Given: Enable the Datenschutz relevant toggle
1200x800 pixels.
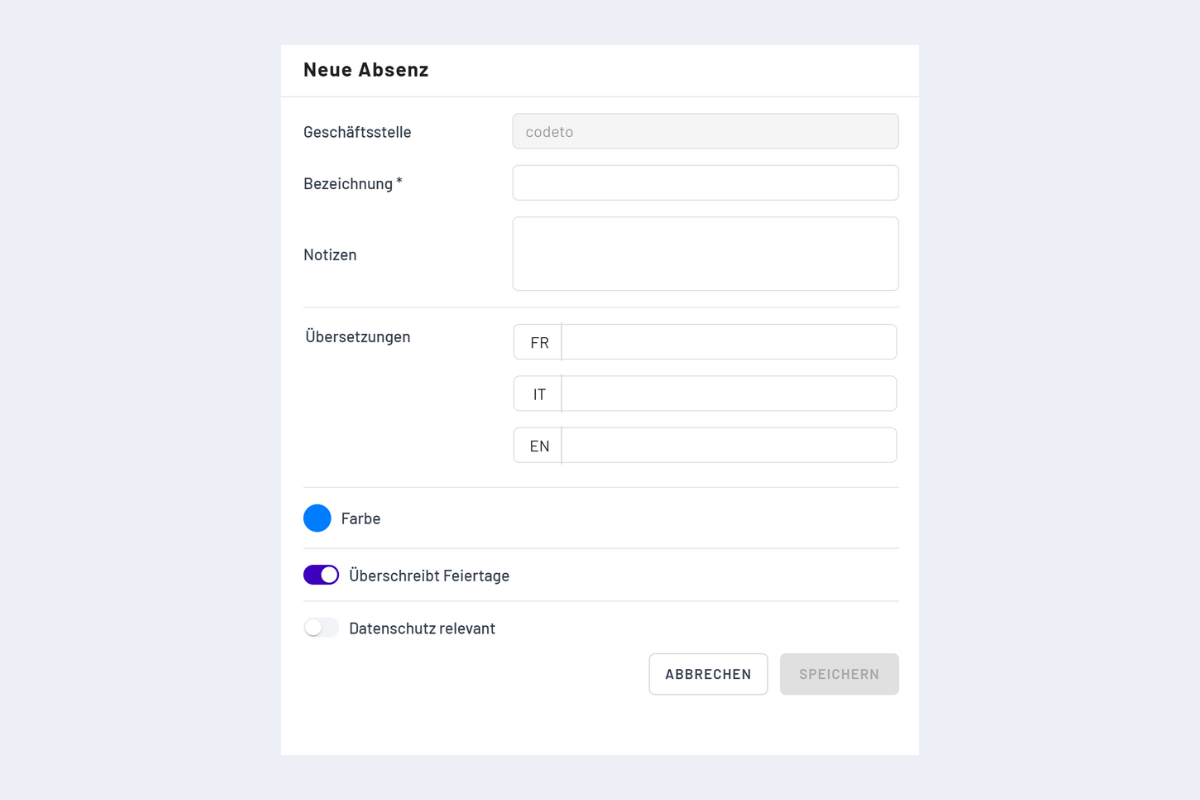Looking at the screenshot, I should 320,628.
